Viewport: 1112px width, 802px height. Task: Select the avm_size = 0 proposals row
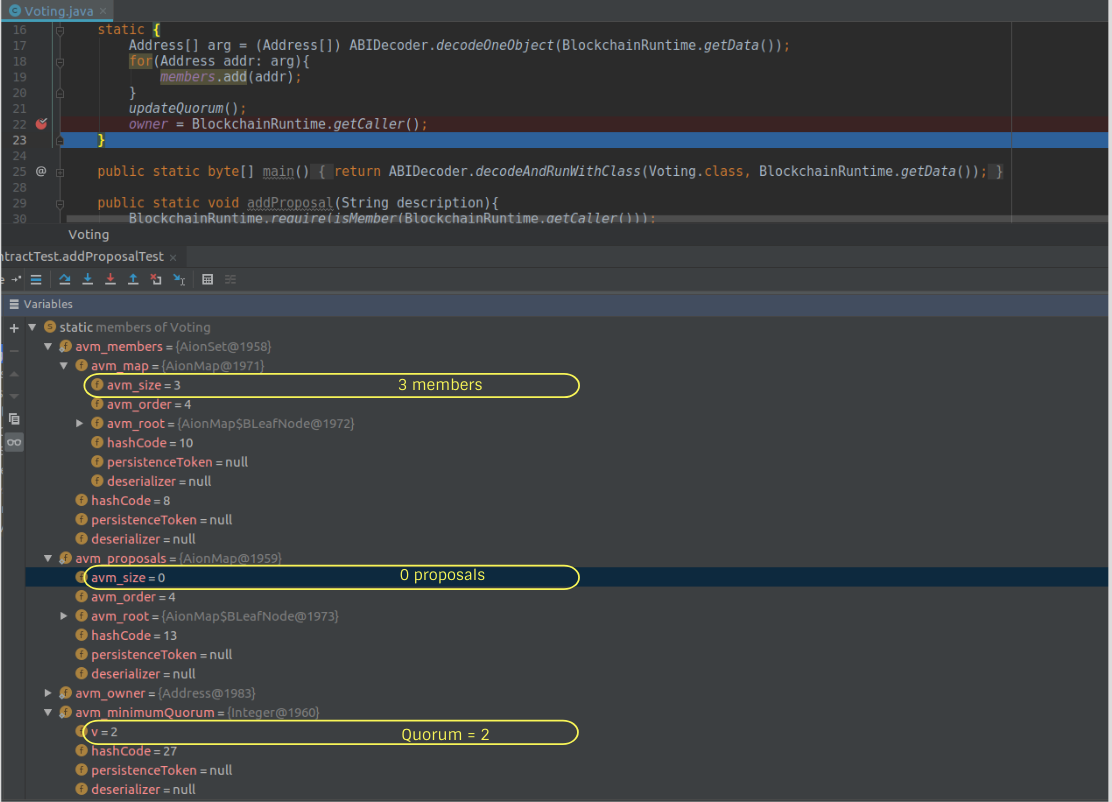tap(566, 577)
